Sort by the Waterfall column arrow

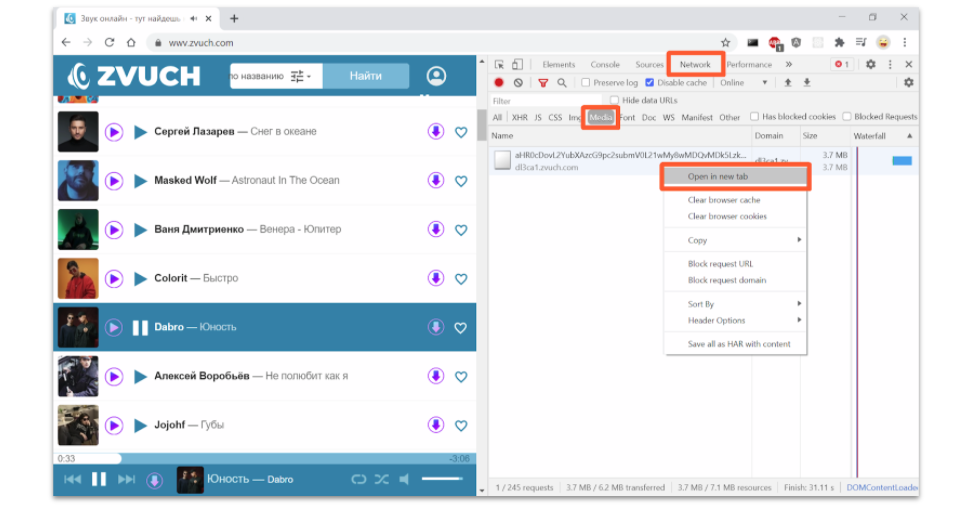click(x=909, y=136)
